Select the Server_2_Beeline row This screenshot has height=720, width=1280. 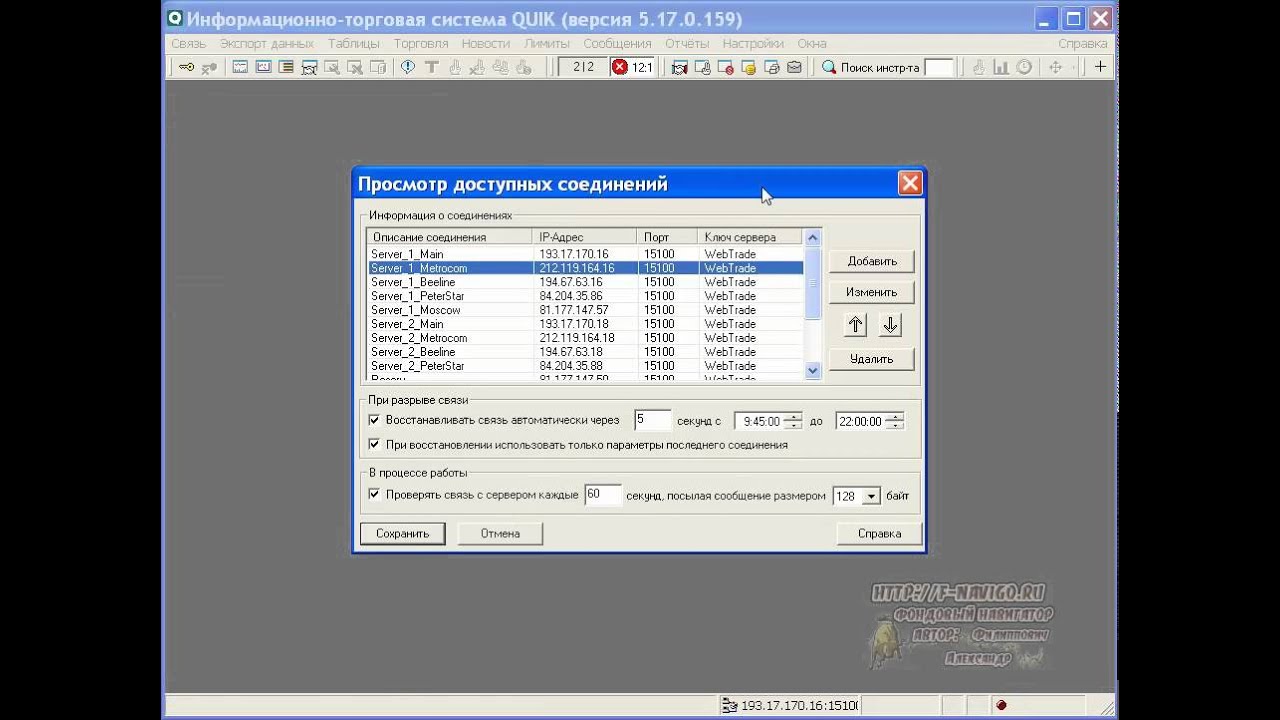[585, 352]
